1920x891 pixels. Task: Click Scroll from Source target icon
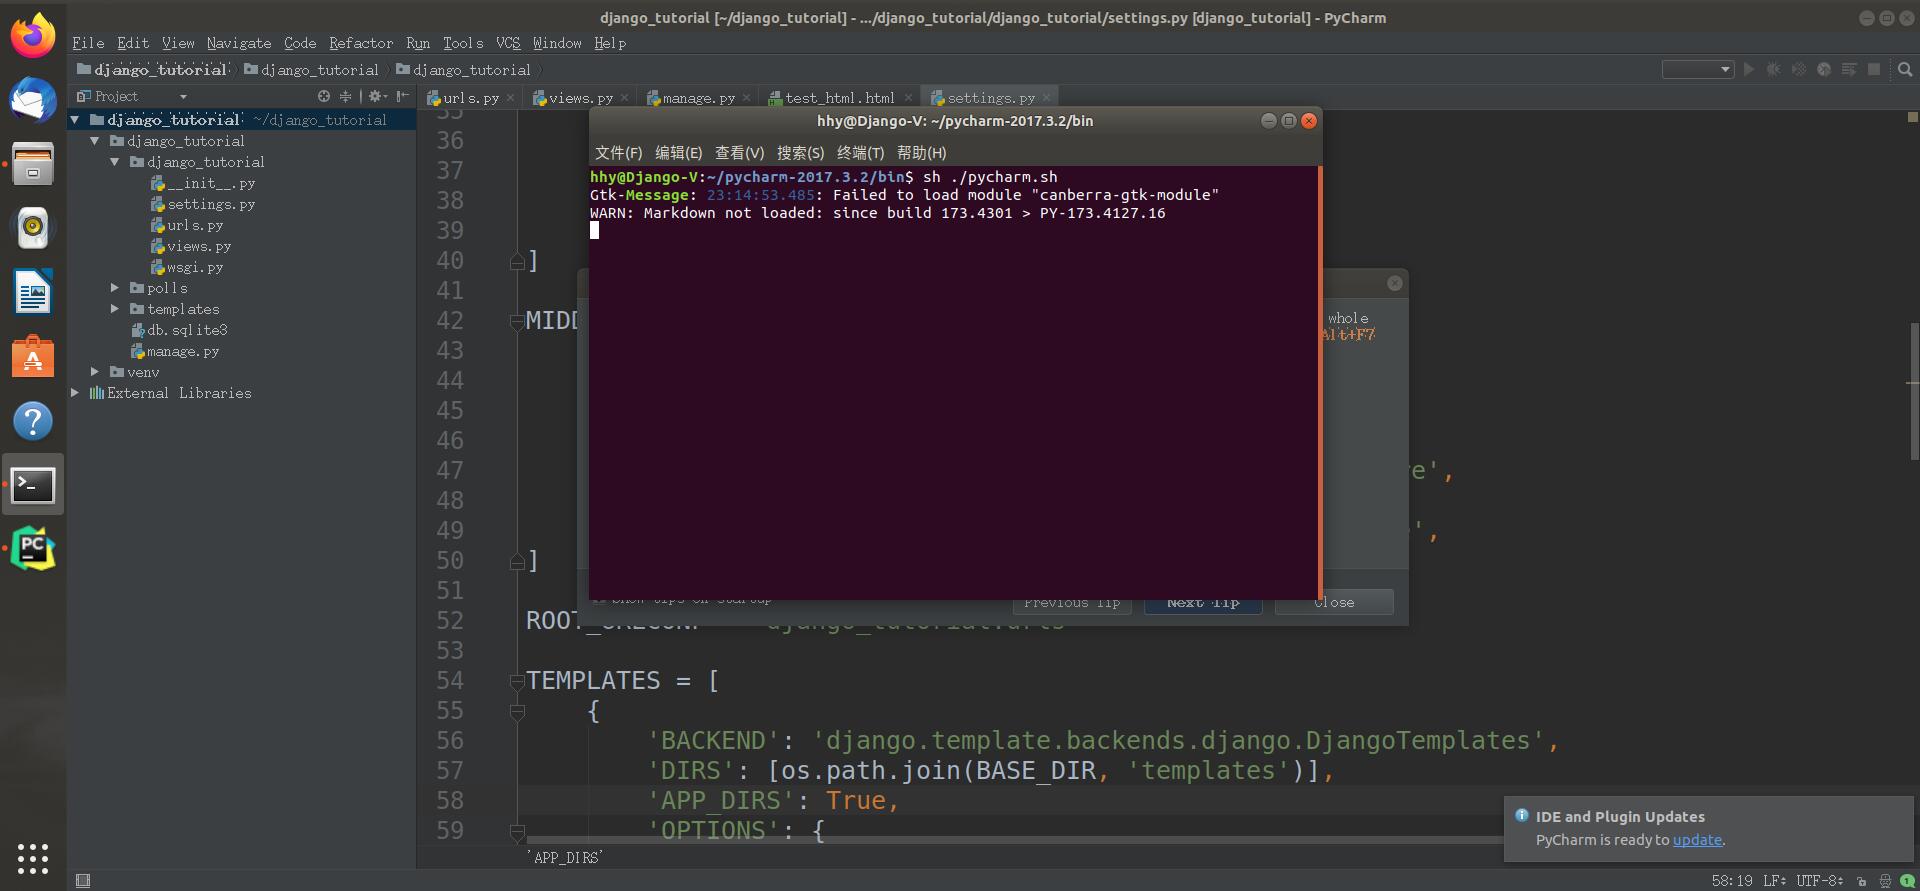point(323,96)
